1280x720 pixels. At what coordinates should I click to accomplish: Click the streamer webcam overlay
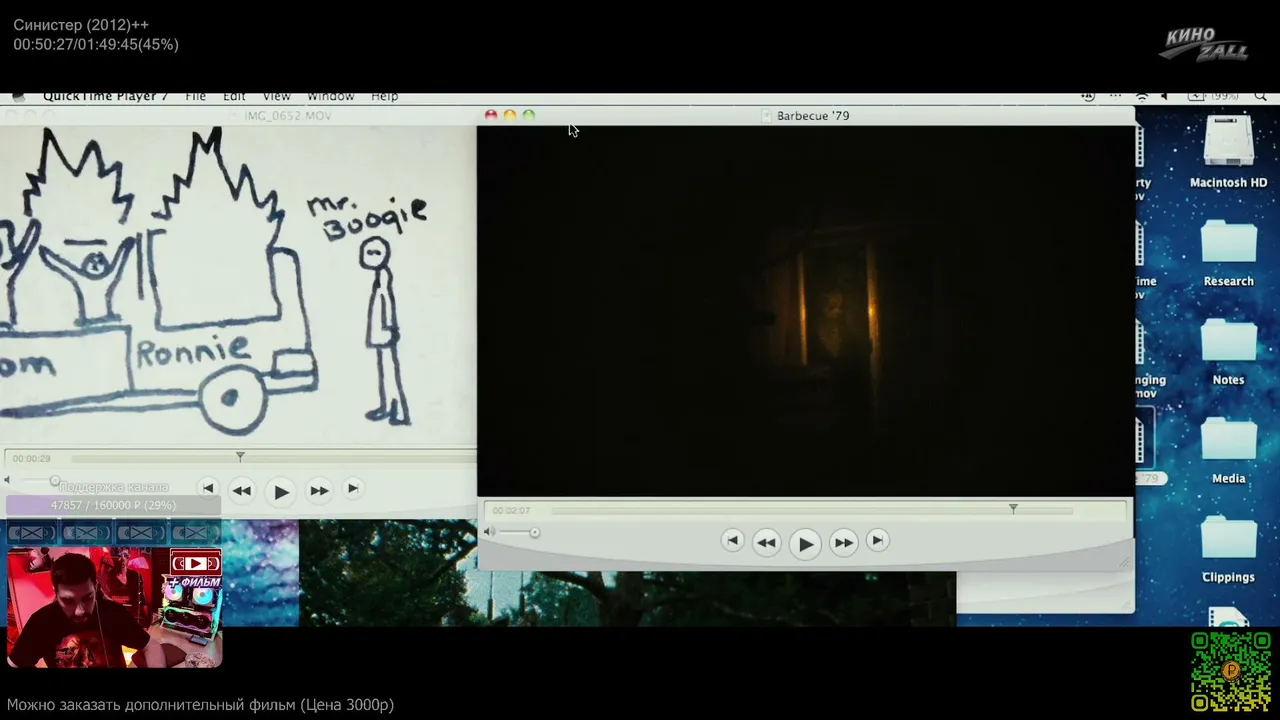pyautogui.click(x=114, y=606)
